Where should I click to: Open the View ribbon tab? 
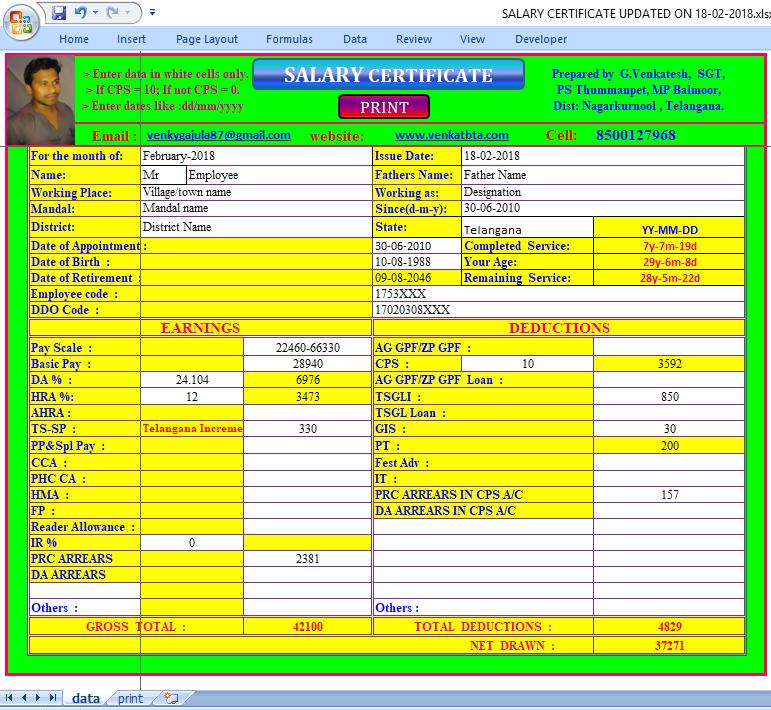[473, 39]
